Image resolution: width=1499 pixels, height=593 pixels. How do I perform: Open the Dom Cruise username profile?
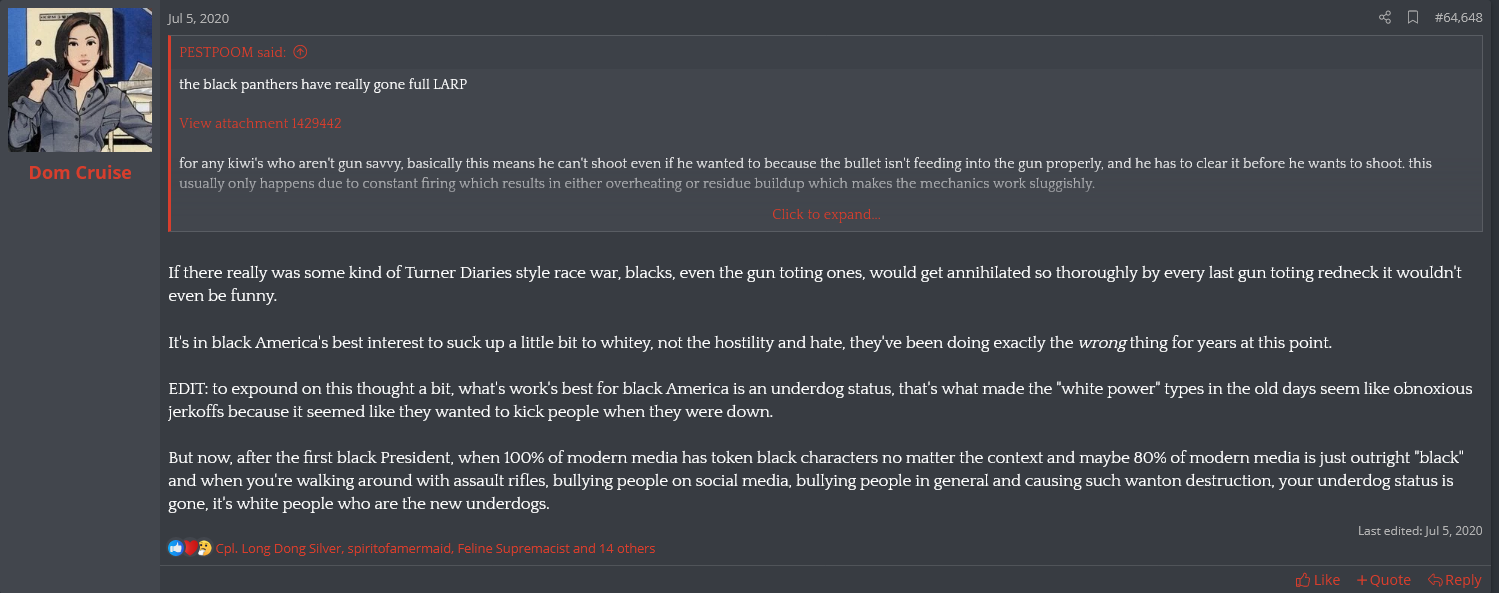click(80, 172)
